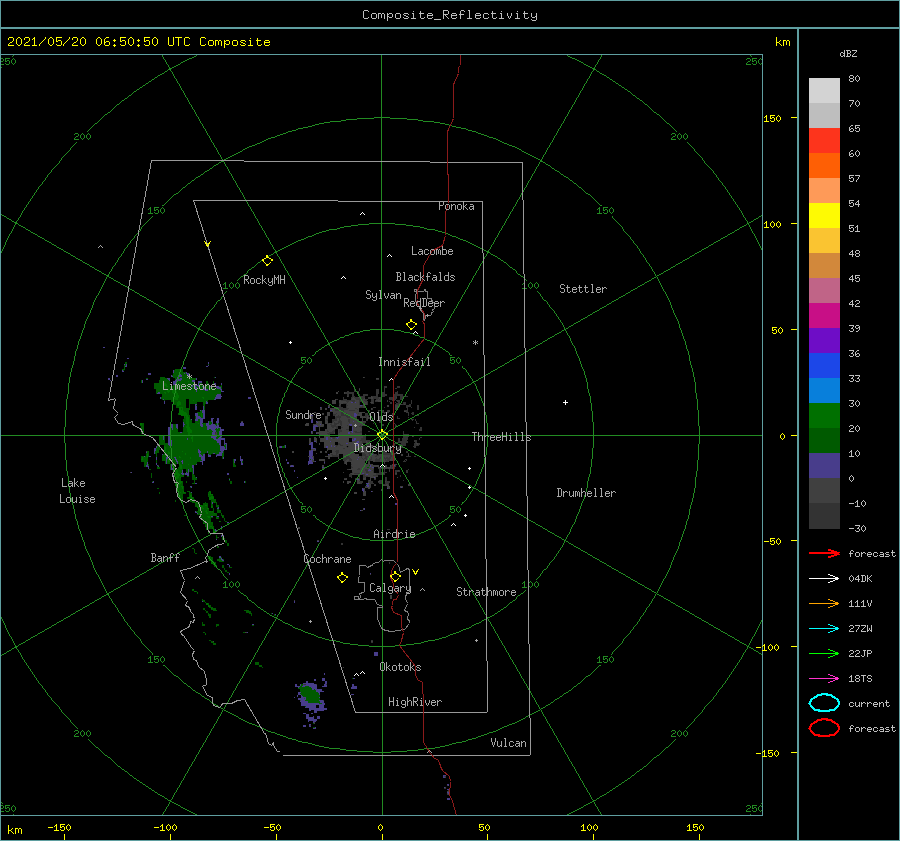Select the Sylvan label
The height and width of the screenshot is (841, 900).
(x=383, y=295)
